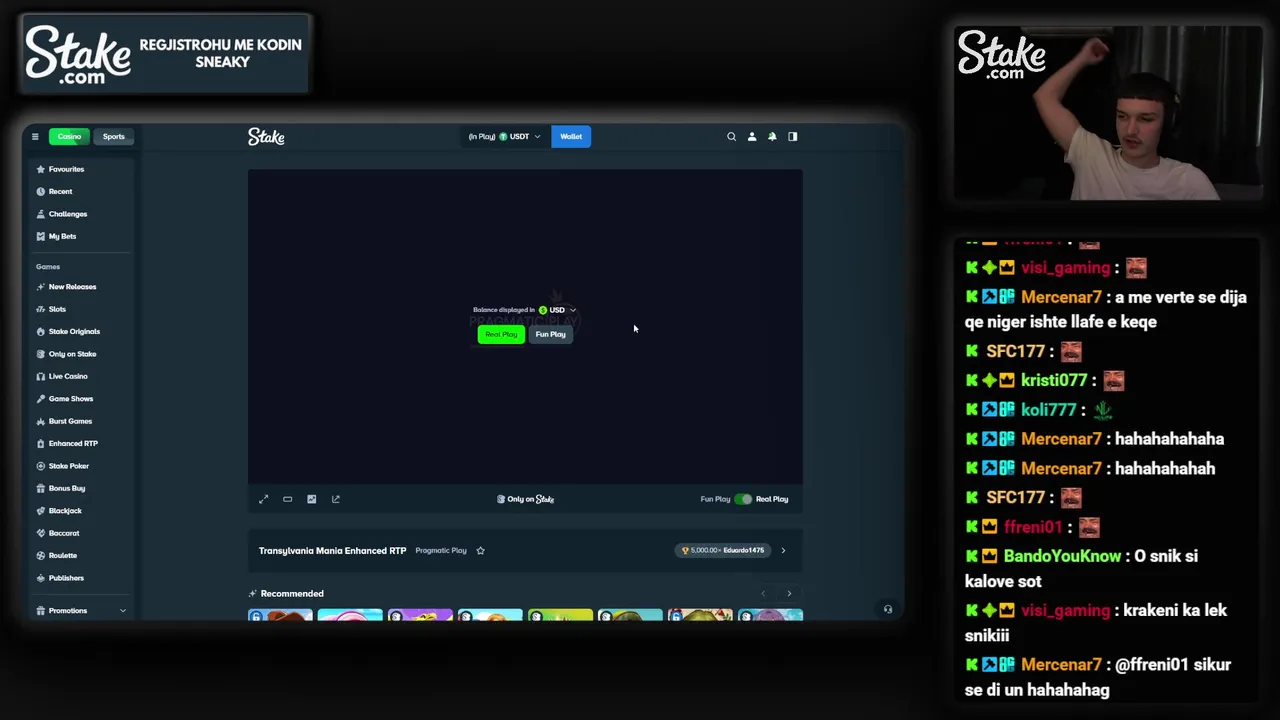The height and width of the screenshot is (720, 1280).
Task: Select Burst Games category
Action: 70,421
